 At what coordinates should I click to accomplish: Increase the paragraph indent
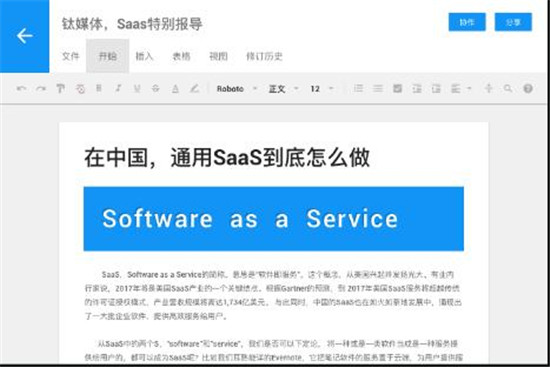pos(436,89)
